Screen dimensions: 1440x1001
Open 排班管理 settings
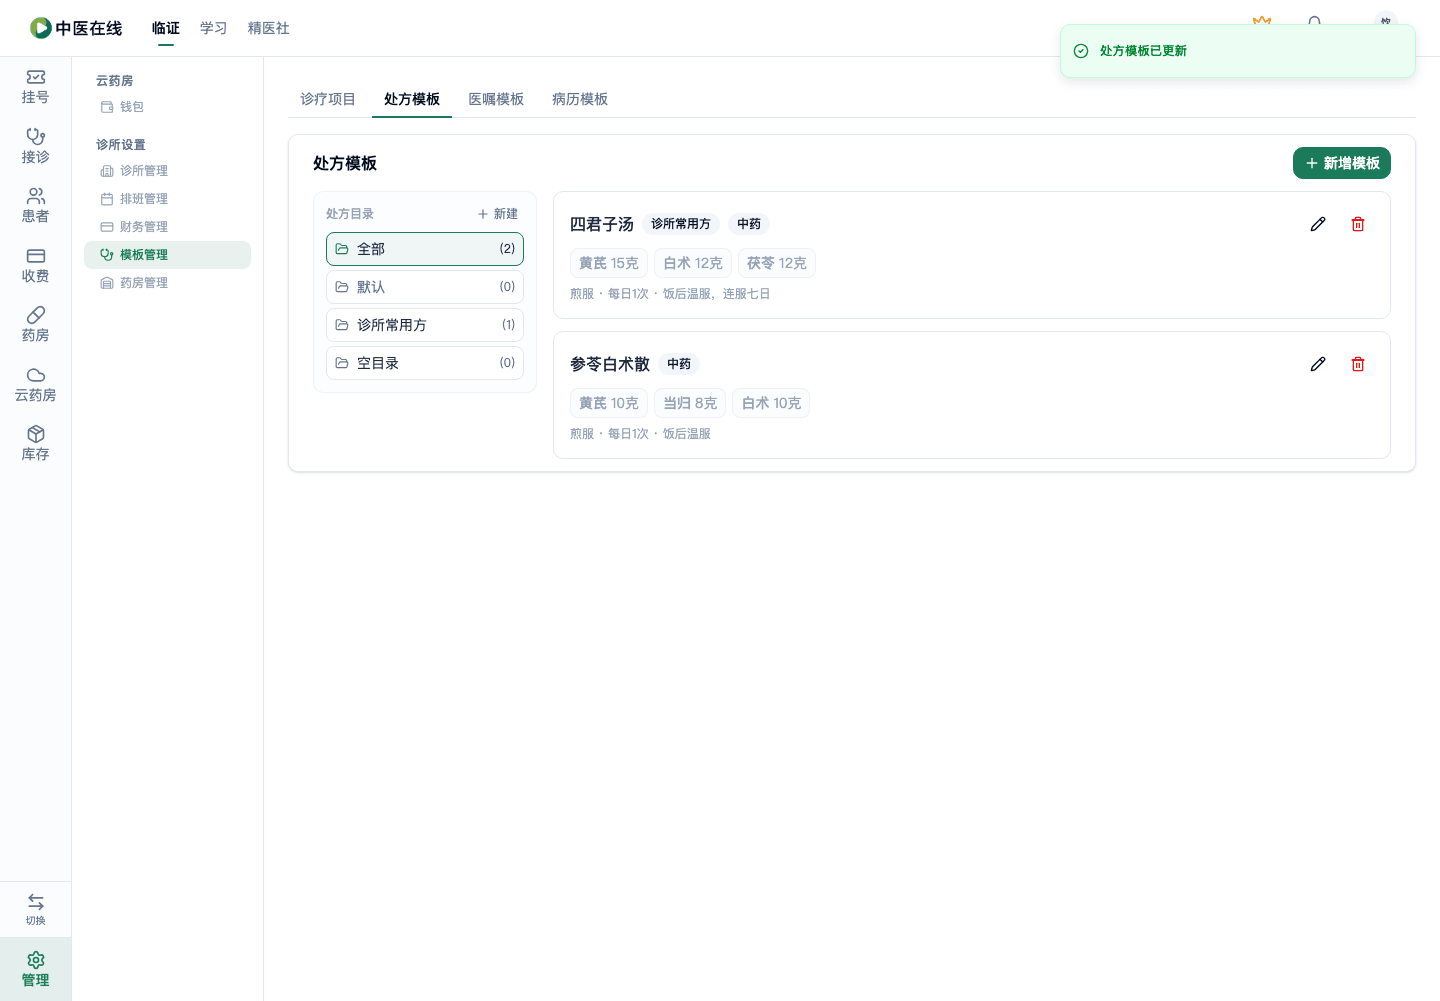coord(167,199)
